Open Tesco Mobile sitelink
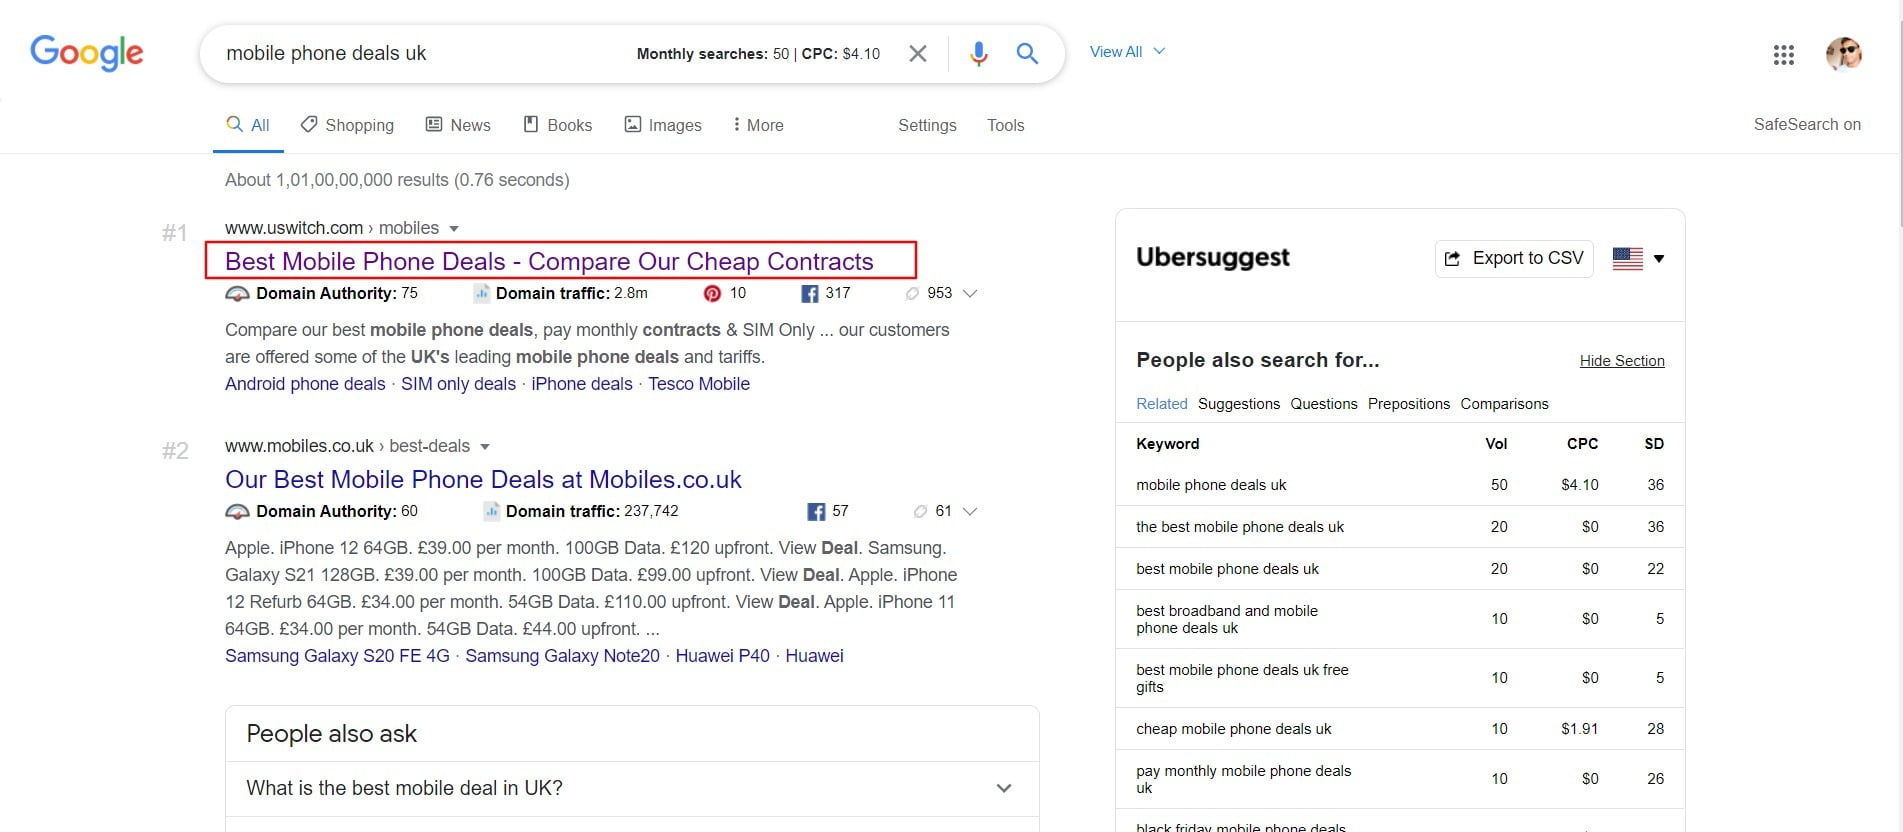The width and height of the screenshot is (1903, 832). [699, 384]
